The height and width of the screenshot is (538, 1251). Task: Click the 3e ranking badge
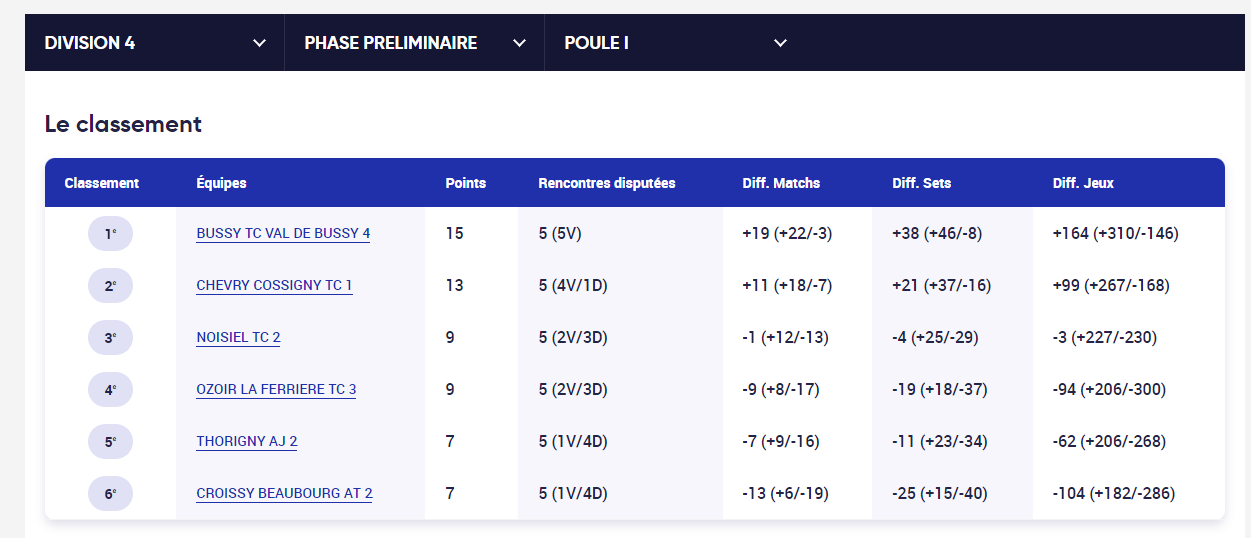(x=110, y=338)
